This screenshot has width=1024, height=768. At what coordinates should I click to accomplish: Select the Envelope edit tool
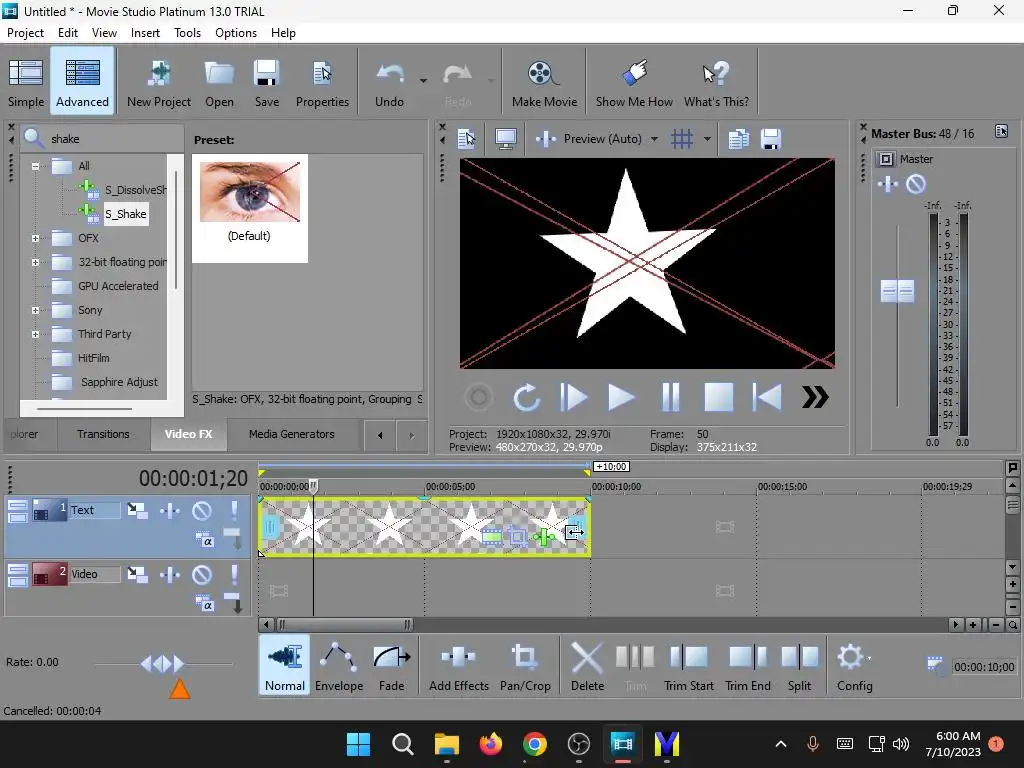point(339,666)
